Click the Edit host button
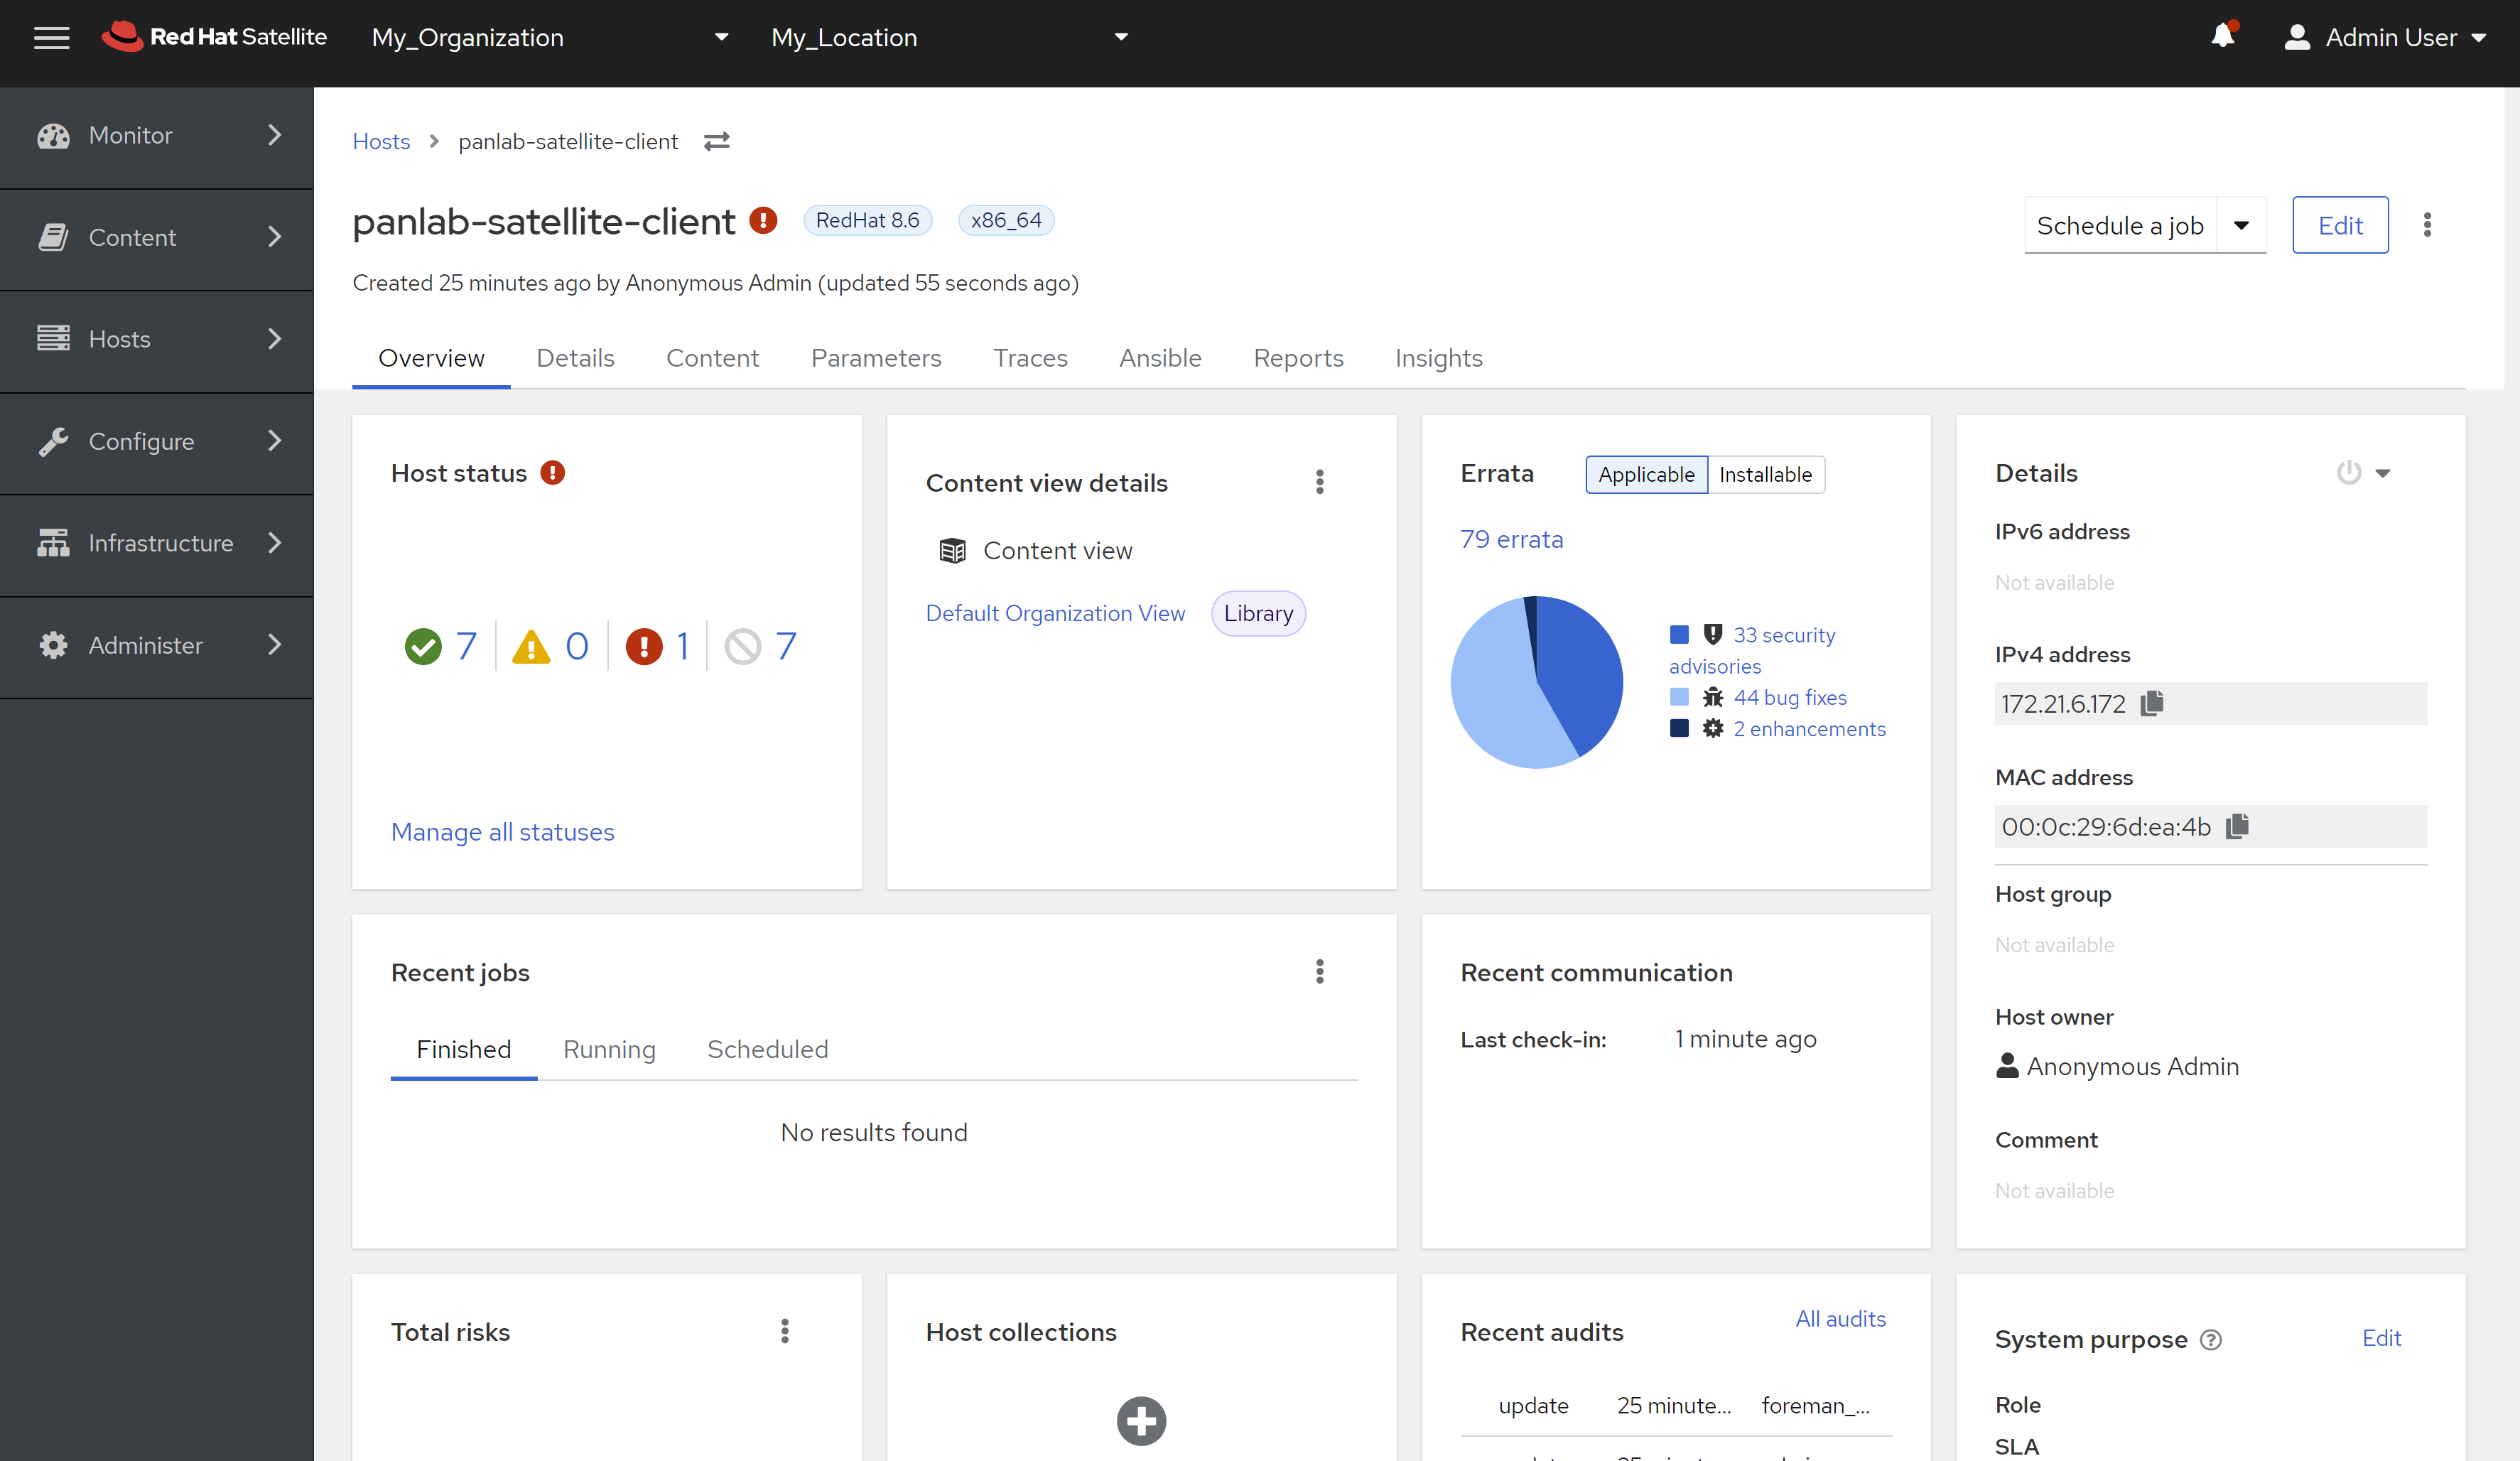The width and height of the screenshot is (2520, 1461). [x=2340, y=225]
